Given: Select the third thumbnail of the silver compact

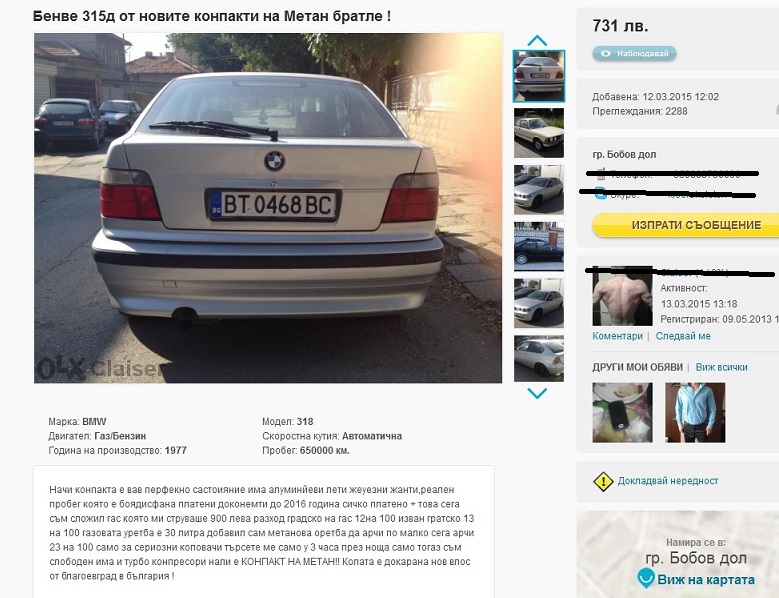Looking at the screenshot, I should pos(539,189).
